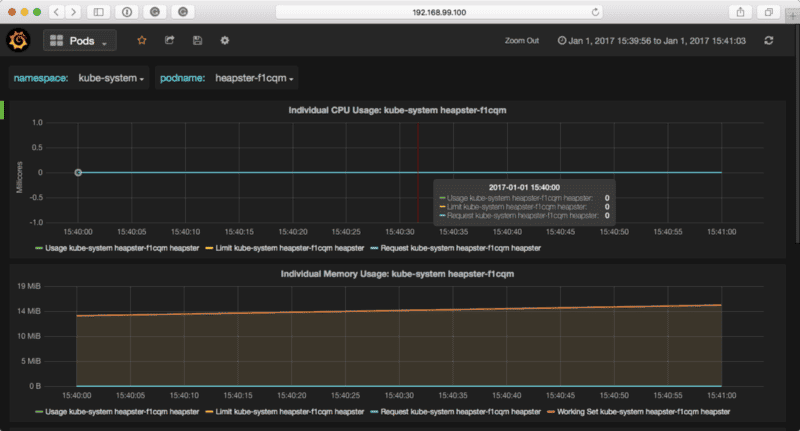
Task: Refresh the dashboard data
Action: 768,41
